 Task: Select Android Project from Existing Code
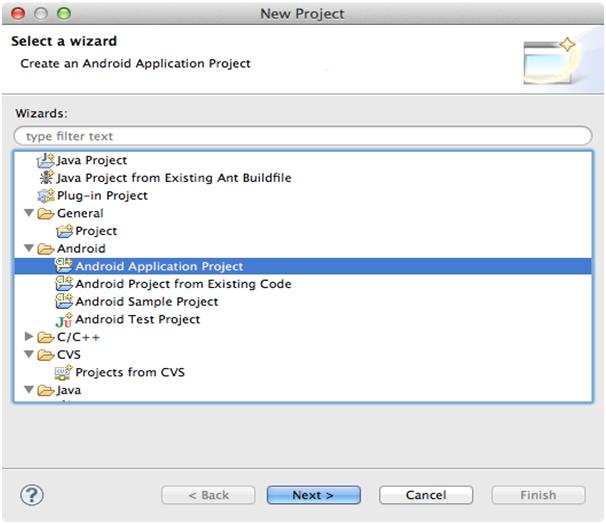click(x=183, y=284)
